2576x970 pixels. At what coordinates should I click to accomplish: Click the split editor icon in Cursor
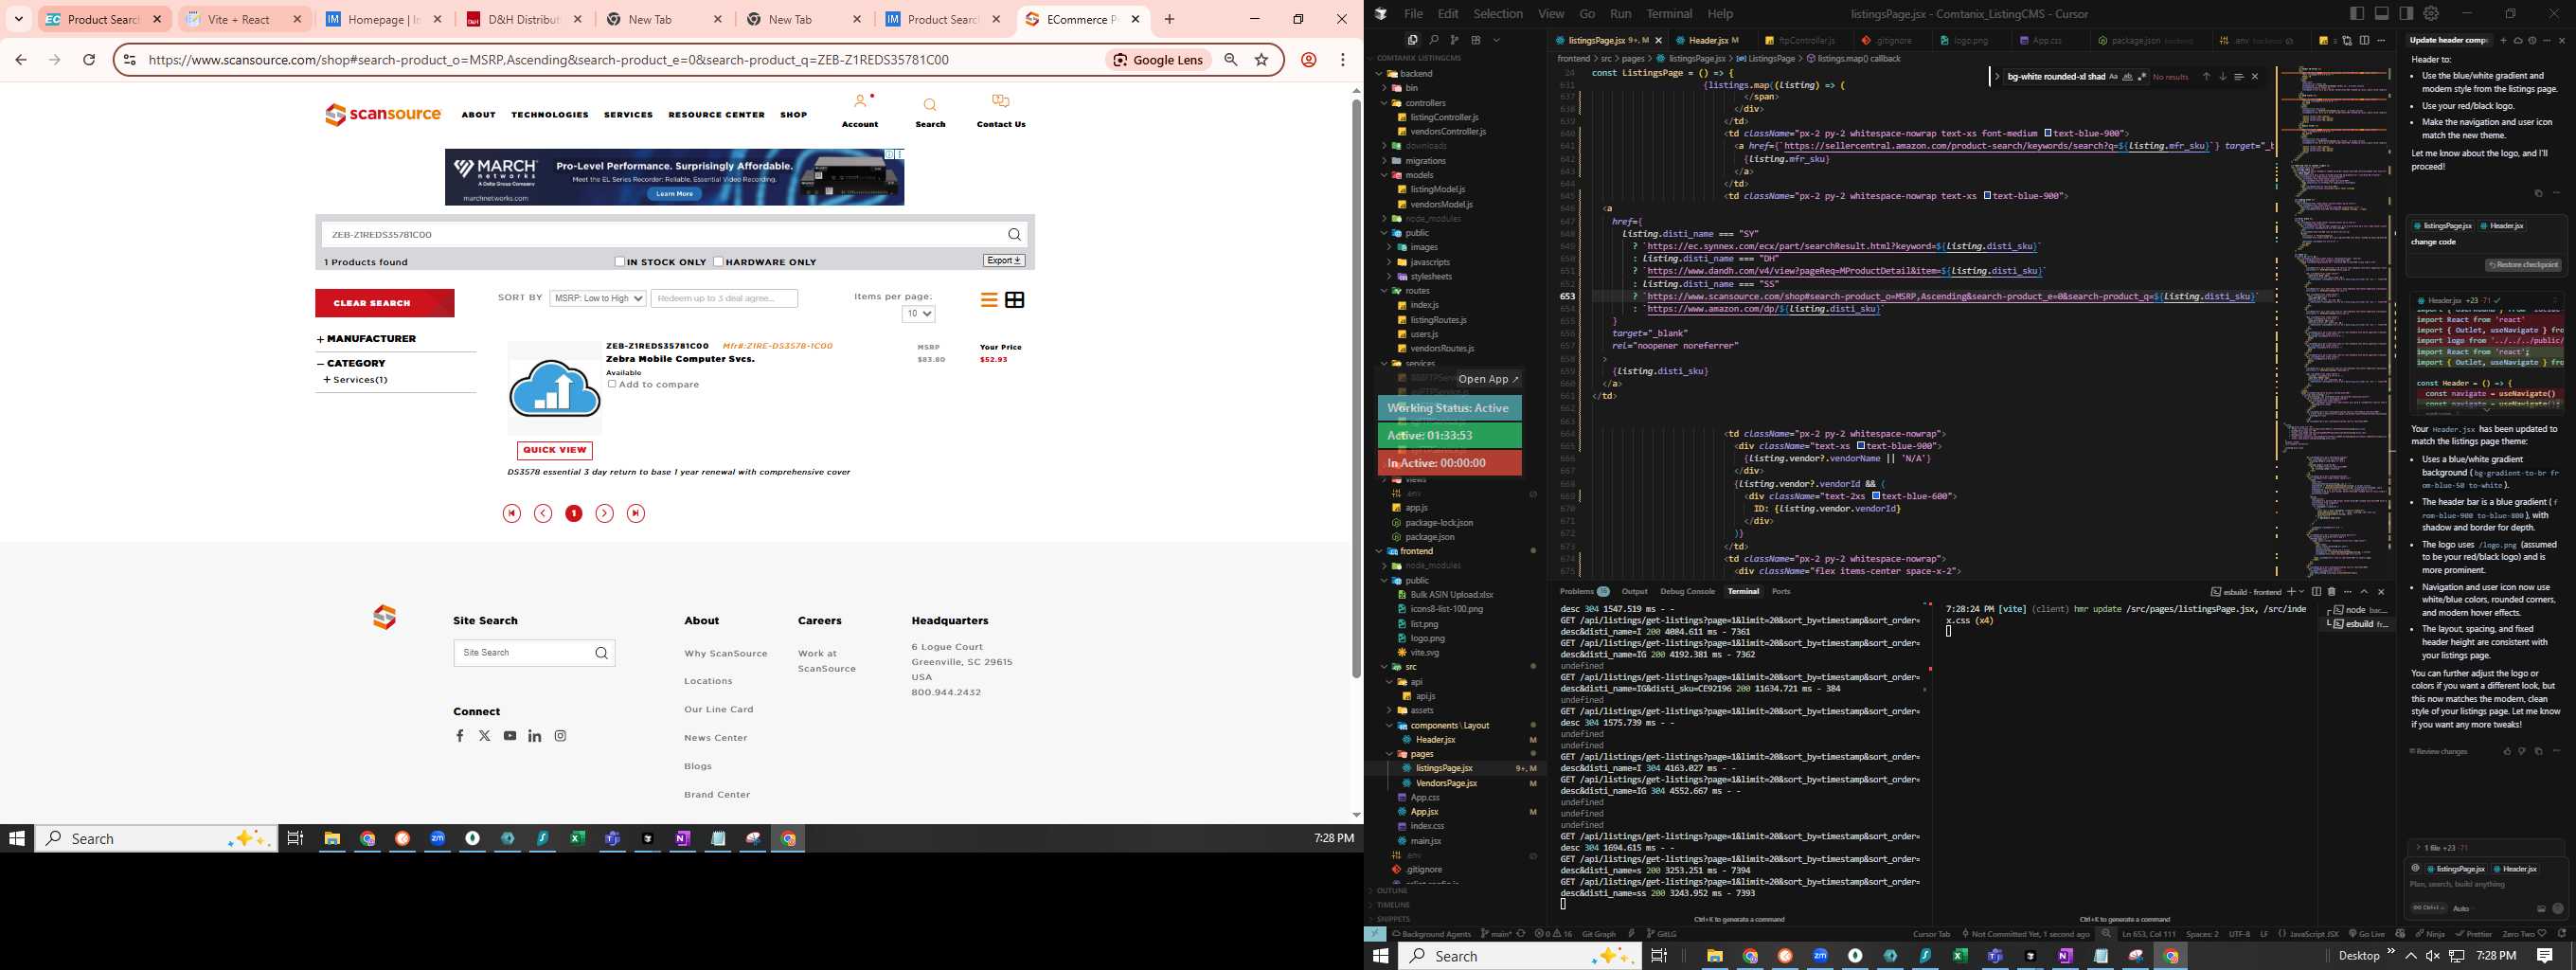click(2365, 40)
